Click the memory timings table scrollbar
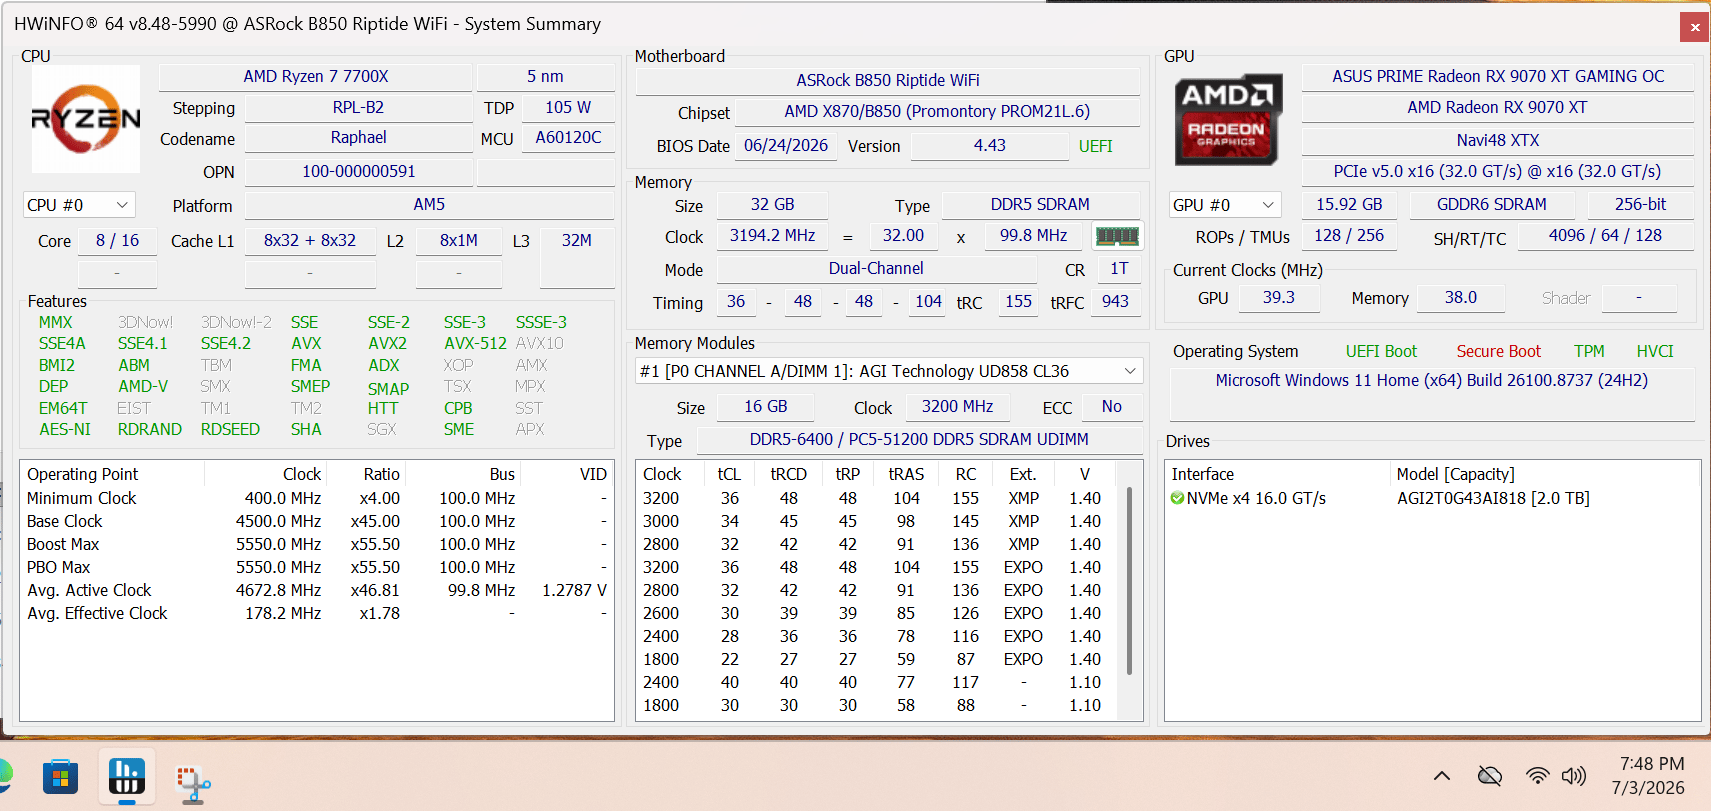 1131,580
